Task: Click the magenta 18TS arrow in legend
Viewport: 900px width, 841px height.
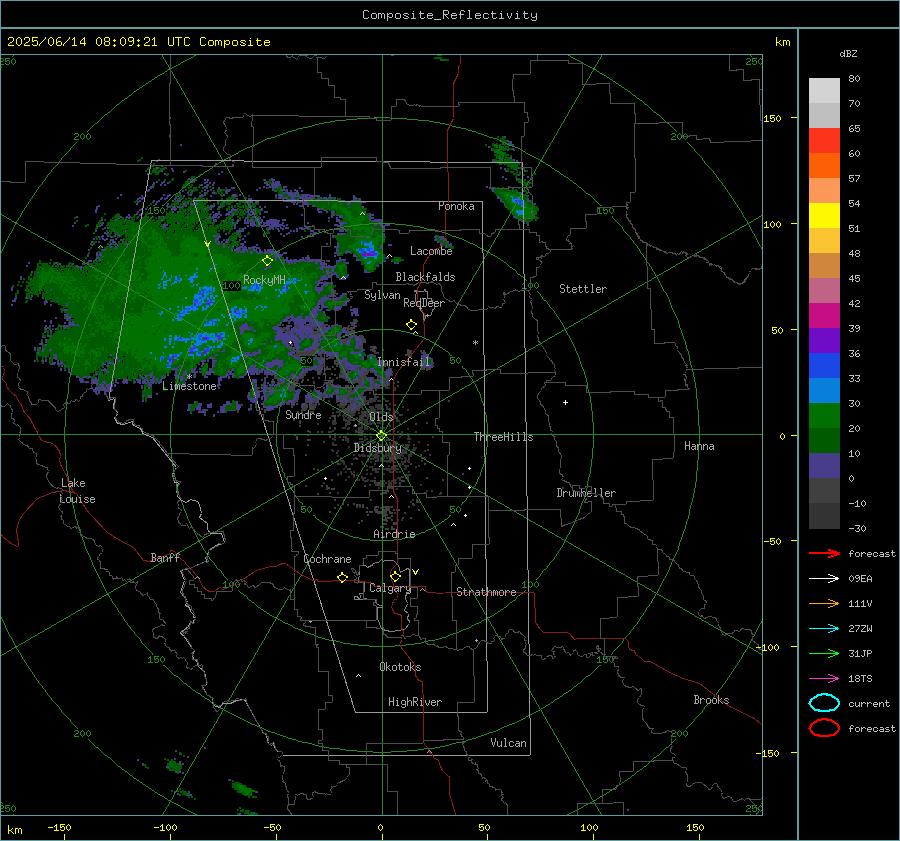Action: point(824,679)
